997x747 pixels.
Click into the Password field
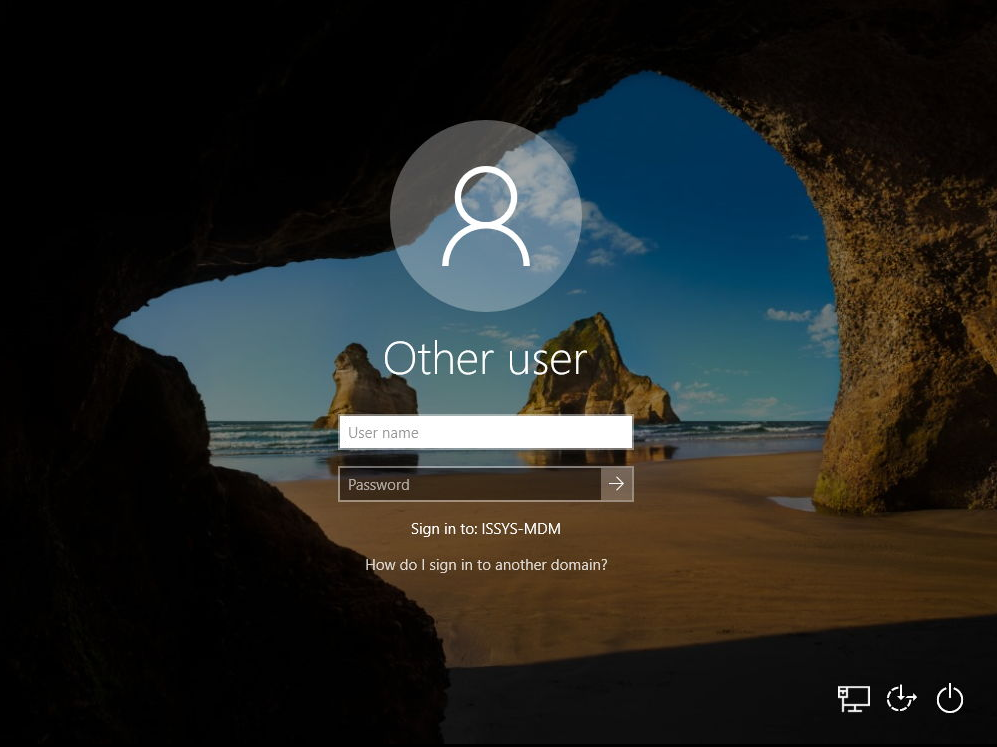tap(470, 484)
